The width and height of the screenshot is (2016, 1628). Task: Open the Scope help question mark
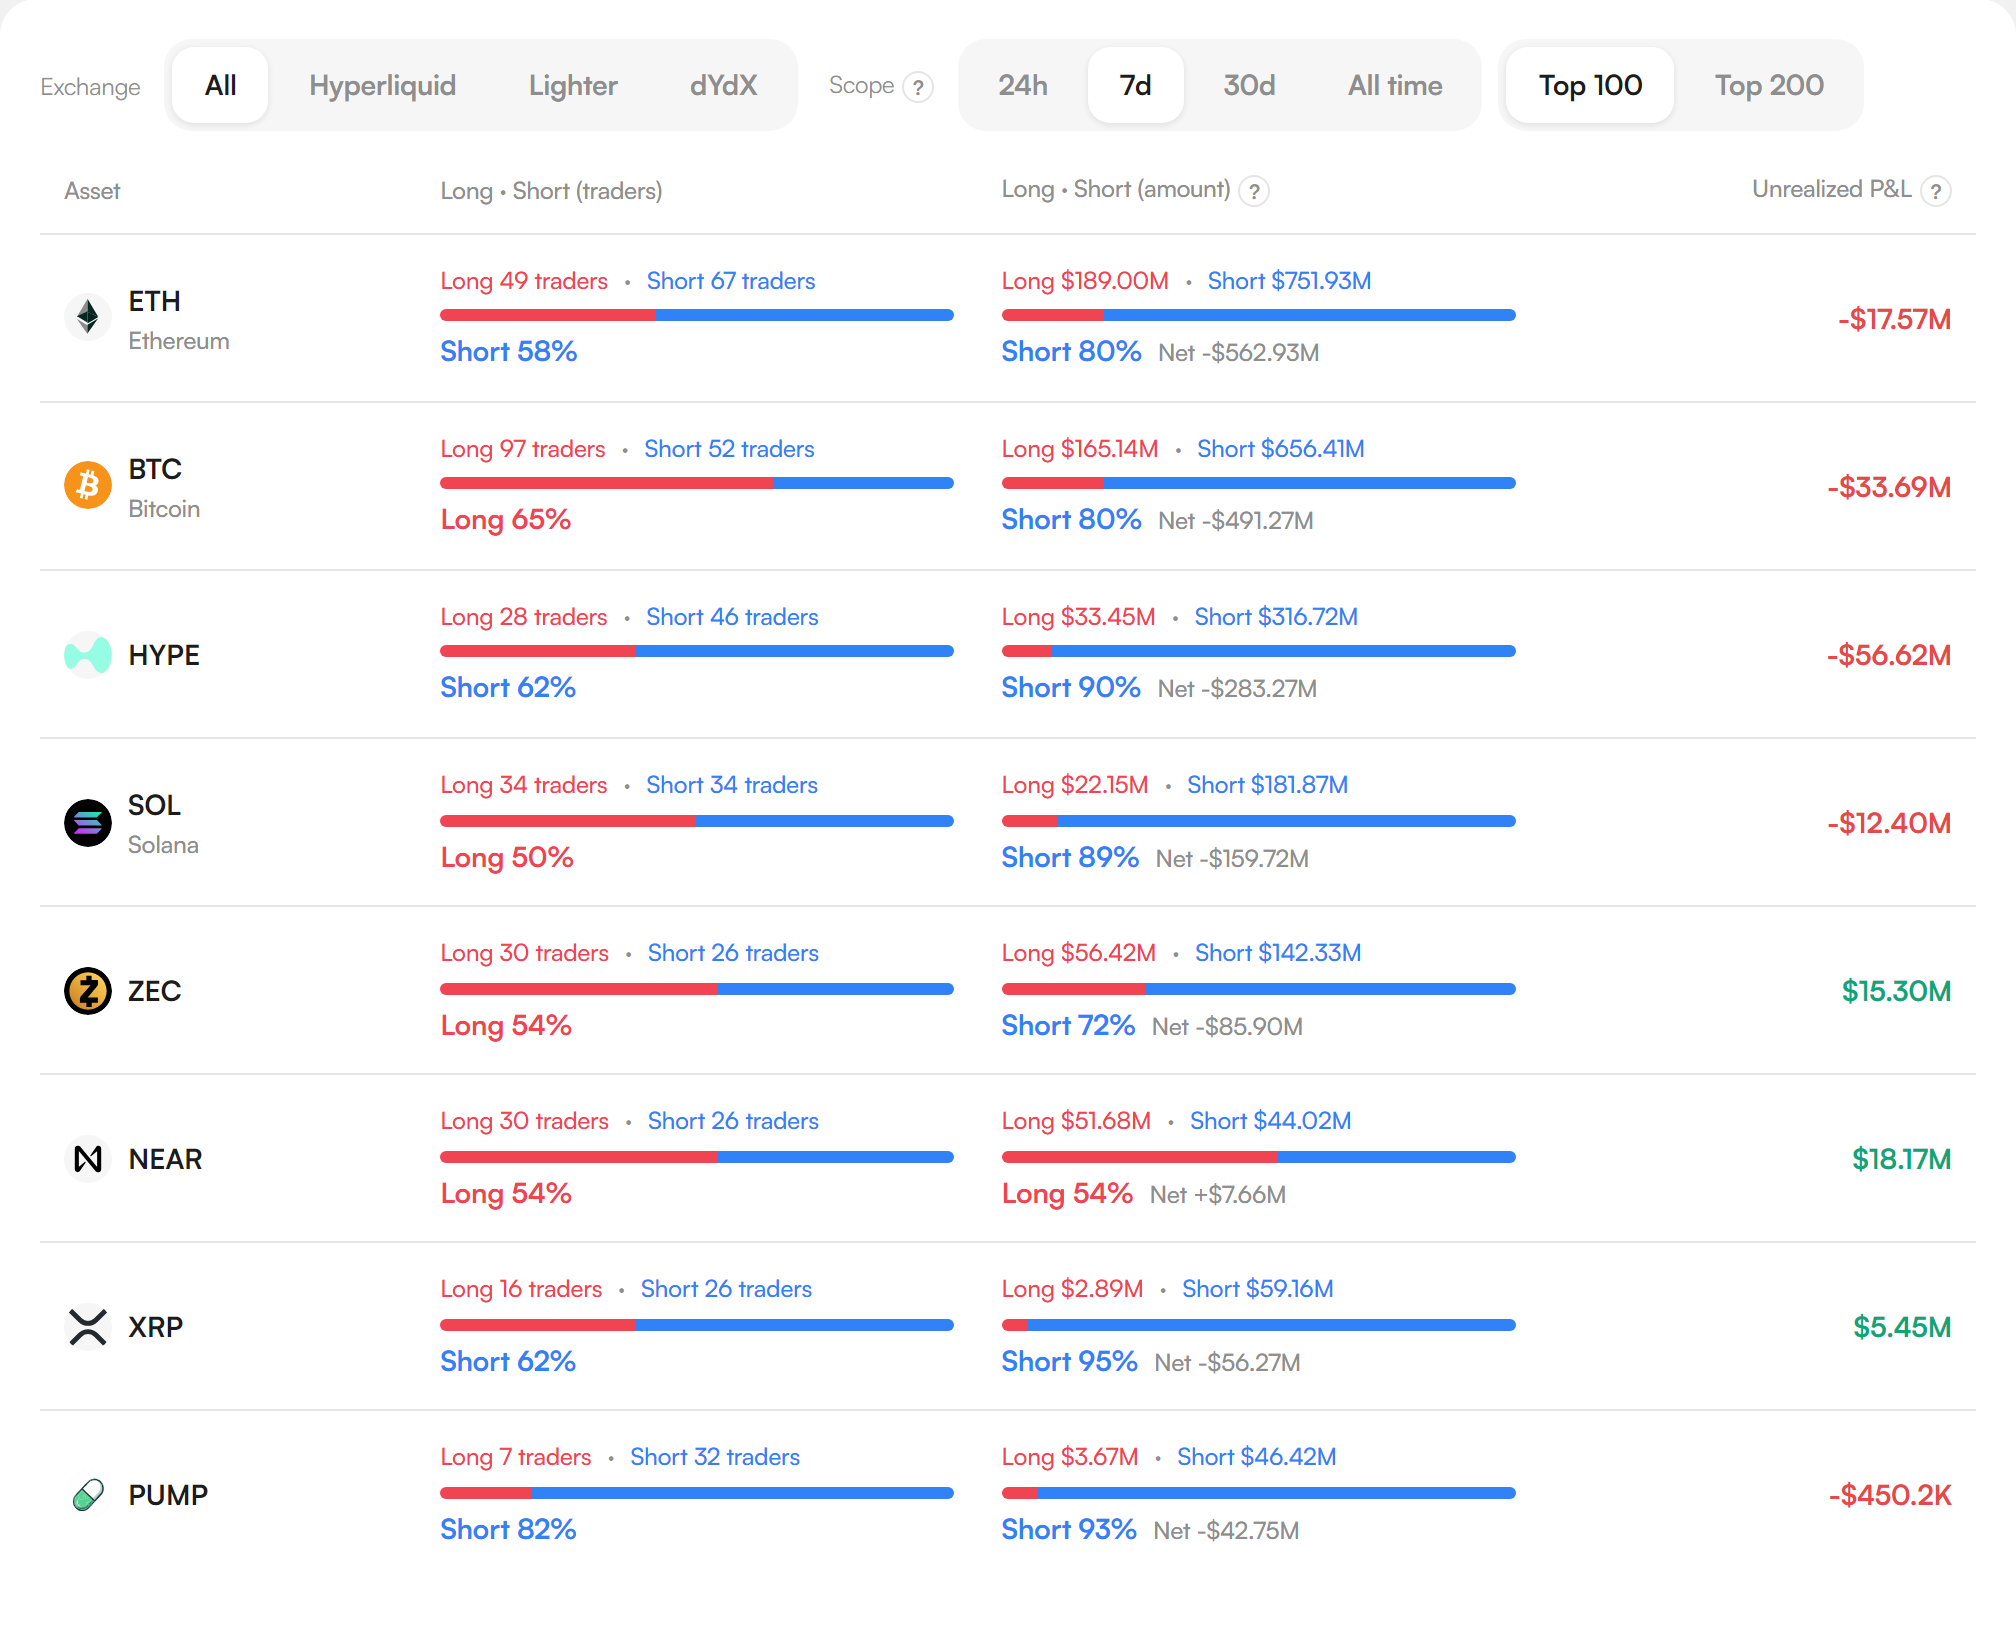point(918,87)
